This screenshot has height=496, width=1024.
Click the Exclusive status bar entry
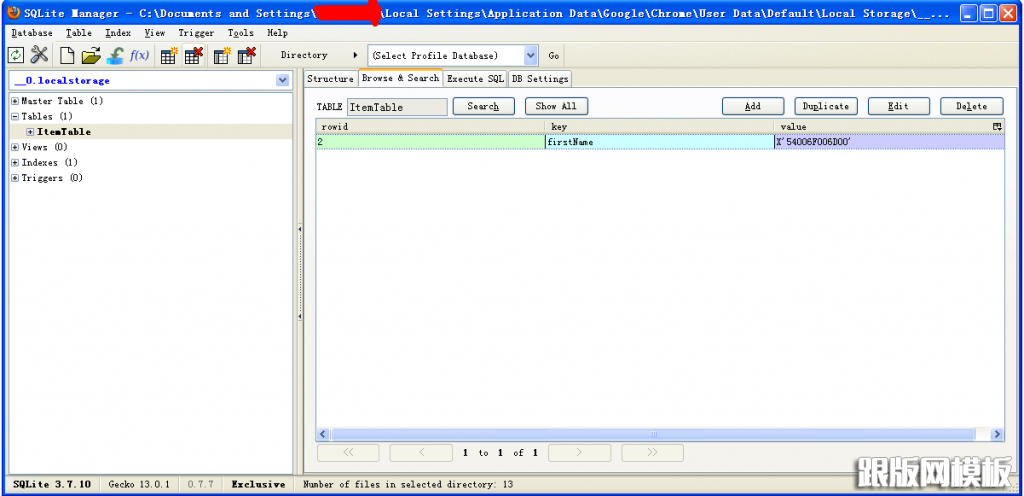pos(258,484)
